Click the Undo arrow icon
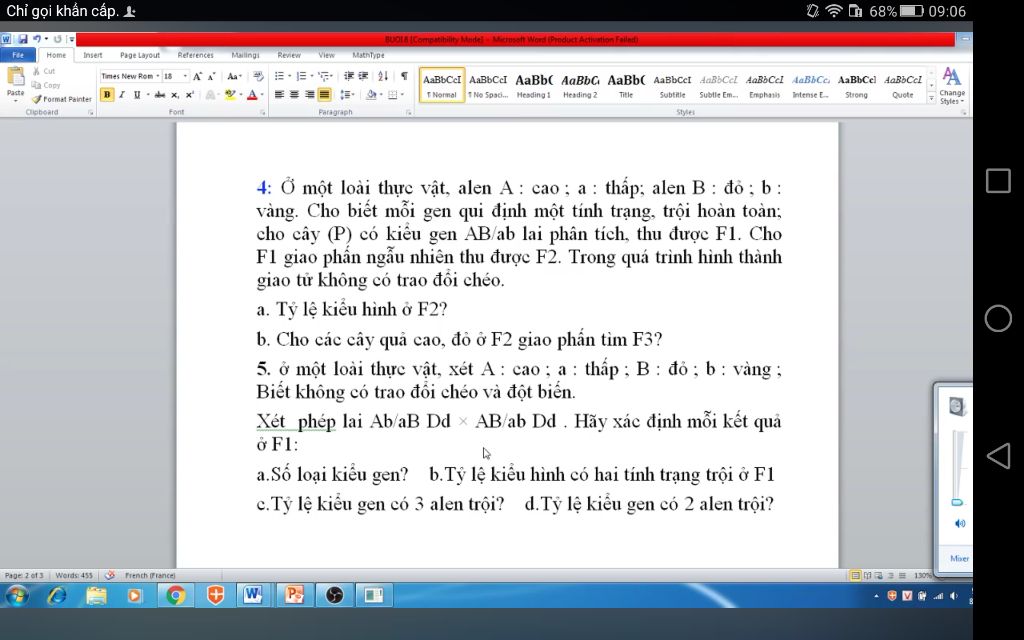Viewport: 1024px width, 640px height. [x=37, y=39]
